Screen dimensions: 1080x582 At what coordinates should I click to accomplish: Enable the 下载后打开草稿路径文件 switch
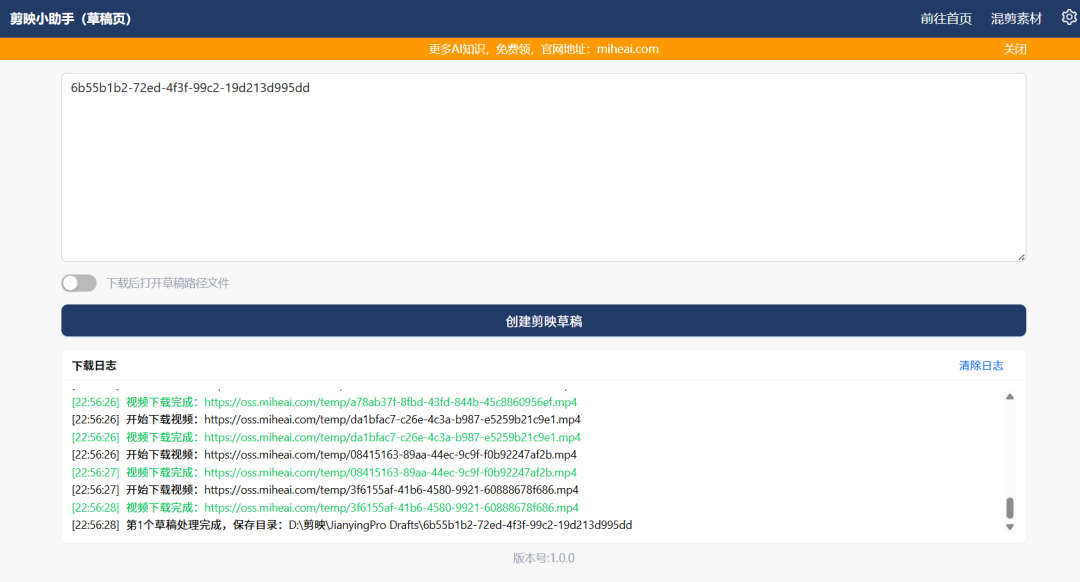pos(79,283)
